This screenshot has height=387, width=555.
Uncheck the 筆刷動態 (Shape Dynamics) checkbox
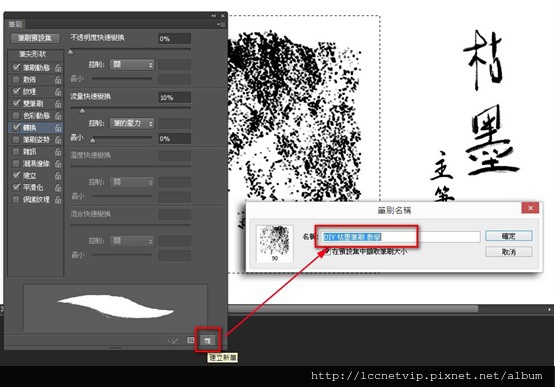[x=16, y=67]
